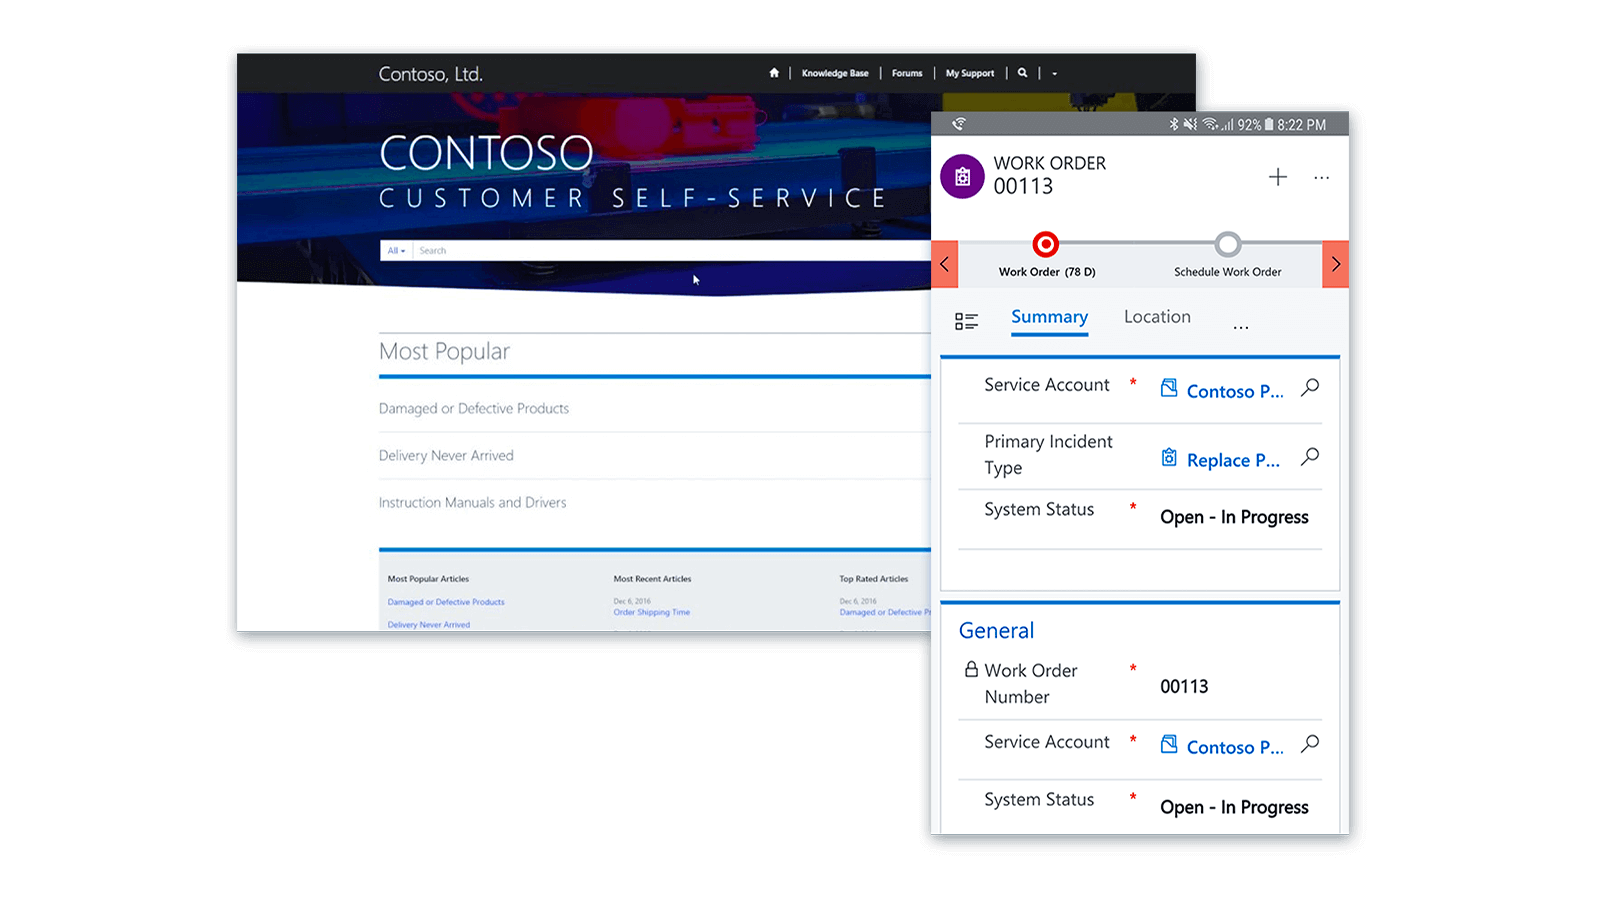The image size is (1600, 900).
Task: Tap the battery icon in the phone status bar
Action: pyautogui.click(x=1269, y=124)
